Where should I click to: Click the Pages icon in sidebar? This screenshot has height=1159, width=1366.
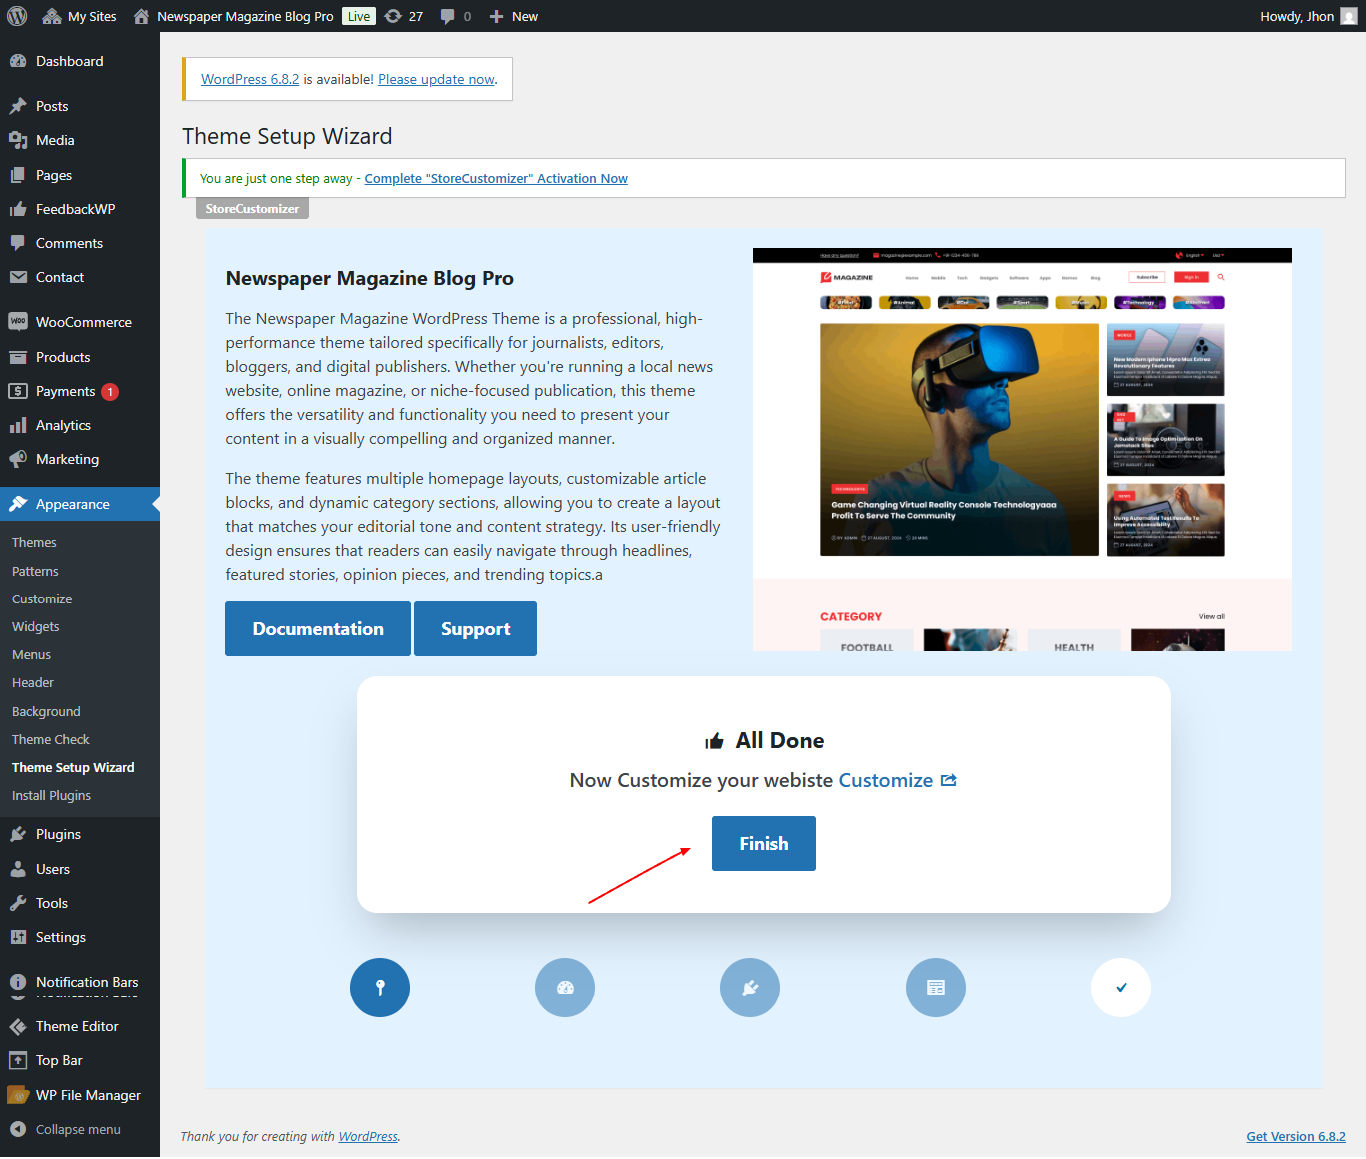click(x=18, y=175)
